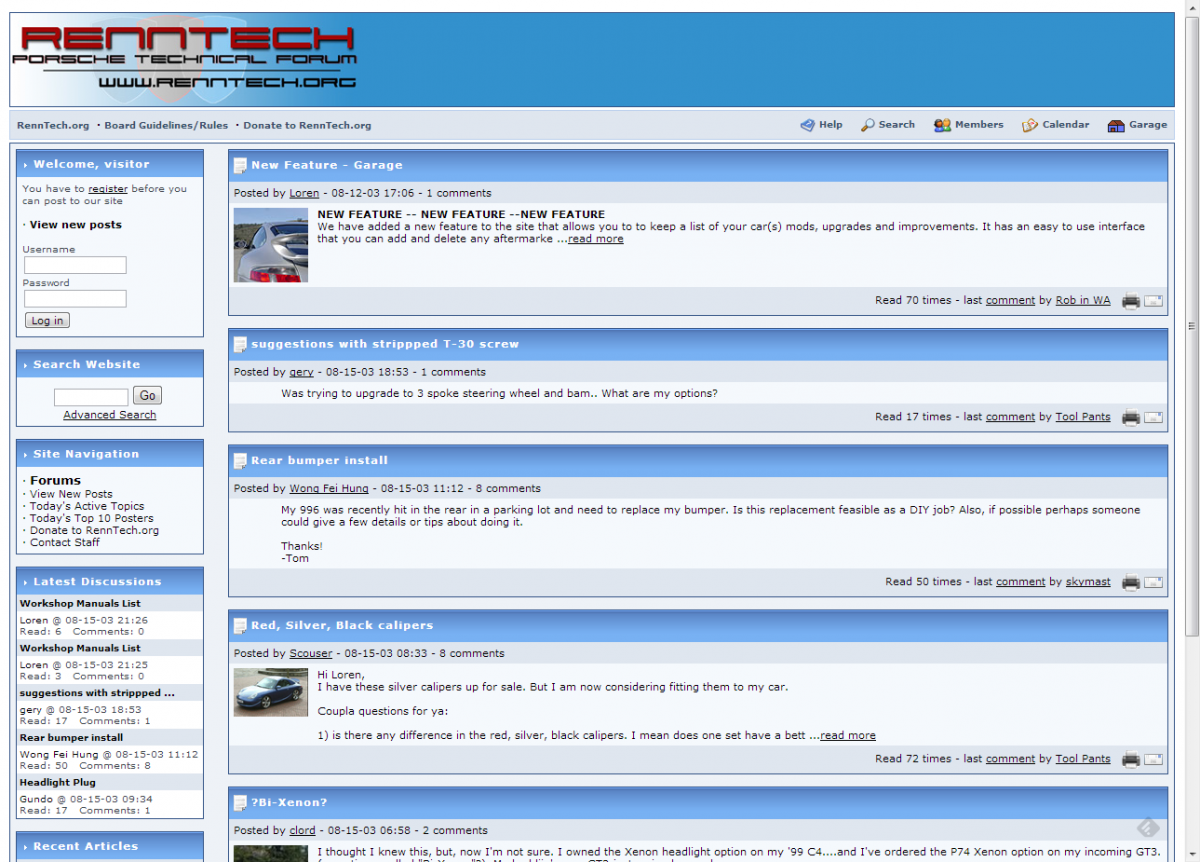Open the Advanced Search link

(x=110, y=415)
